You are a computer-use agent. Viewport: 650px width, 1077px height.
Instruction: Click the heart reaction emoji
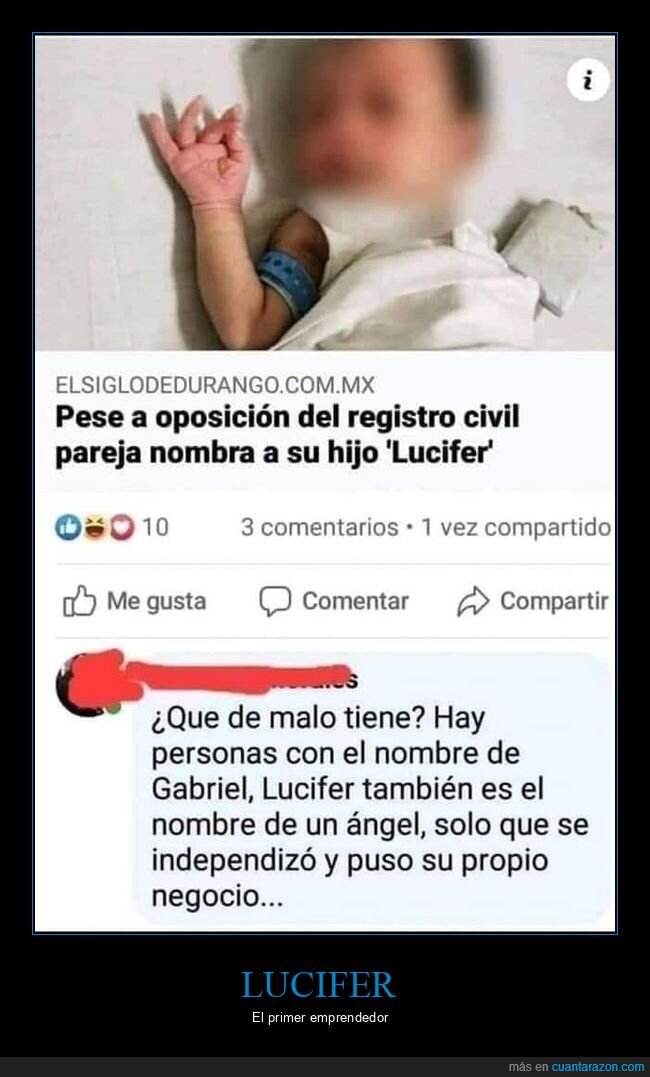point(122,528)
